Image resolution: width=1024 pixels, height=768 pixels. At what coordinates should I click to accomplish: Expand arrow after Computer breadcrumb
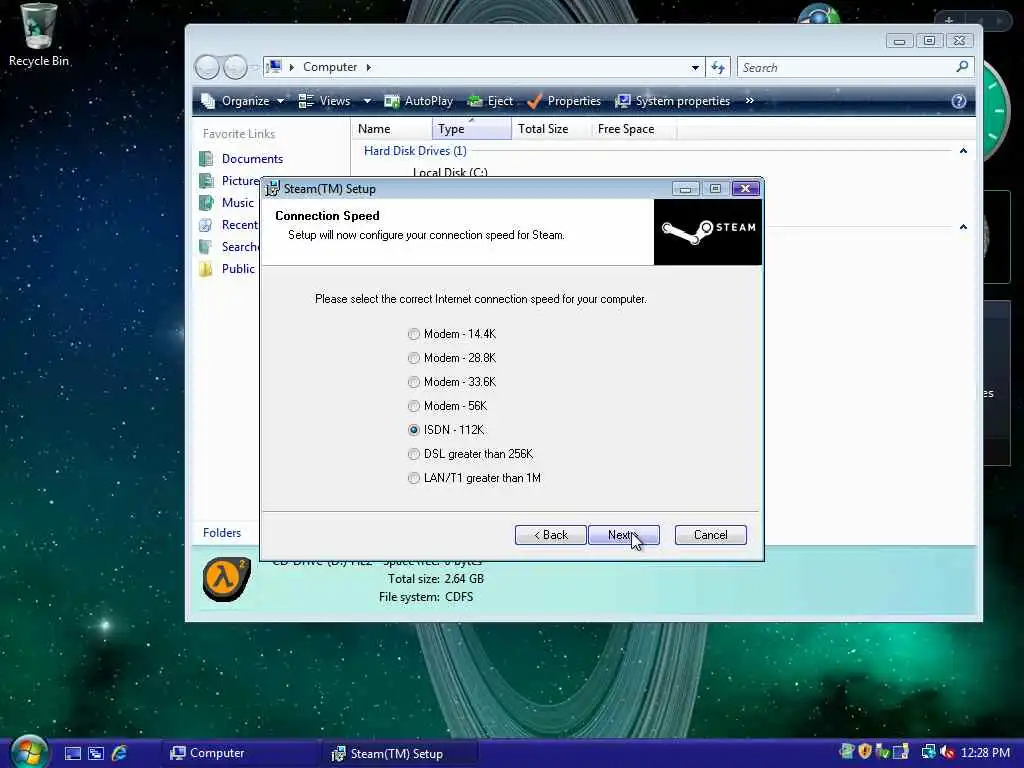(x=369, y=67)
